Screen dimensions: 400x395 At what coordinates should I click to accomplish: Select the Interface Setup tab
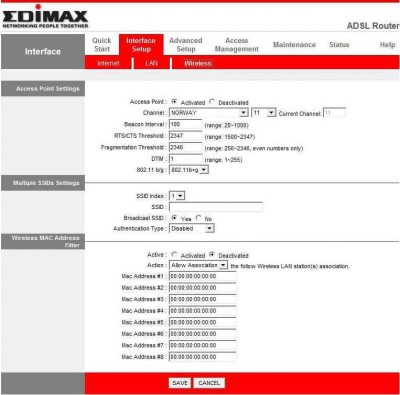coord(141,45)
